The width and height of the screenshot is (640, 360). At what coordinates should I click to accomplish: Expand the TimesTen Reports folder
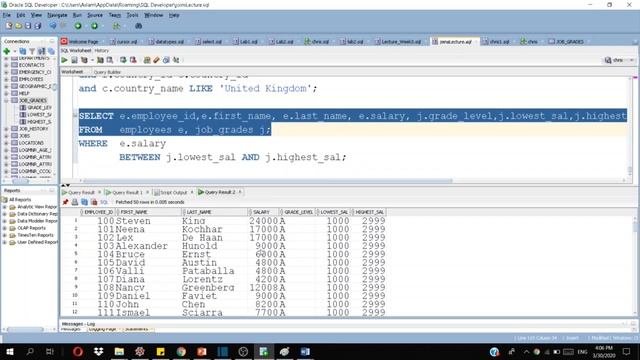tap(5, 235)
